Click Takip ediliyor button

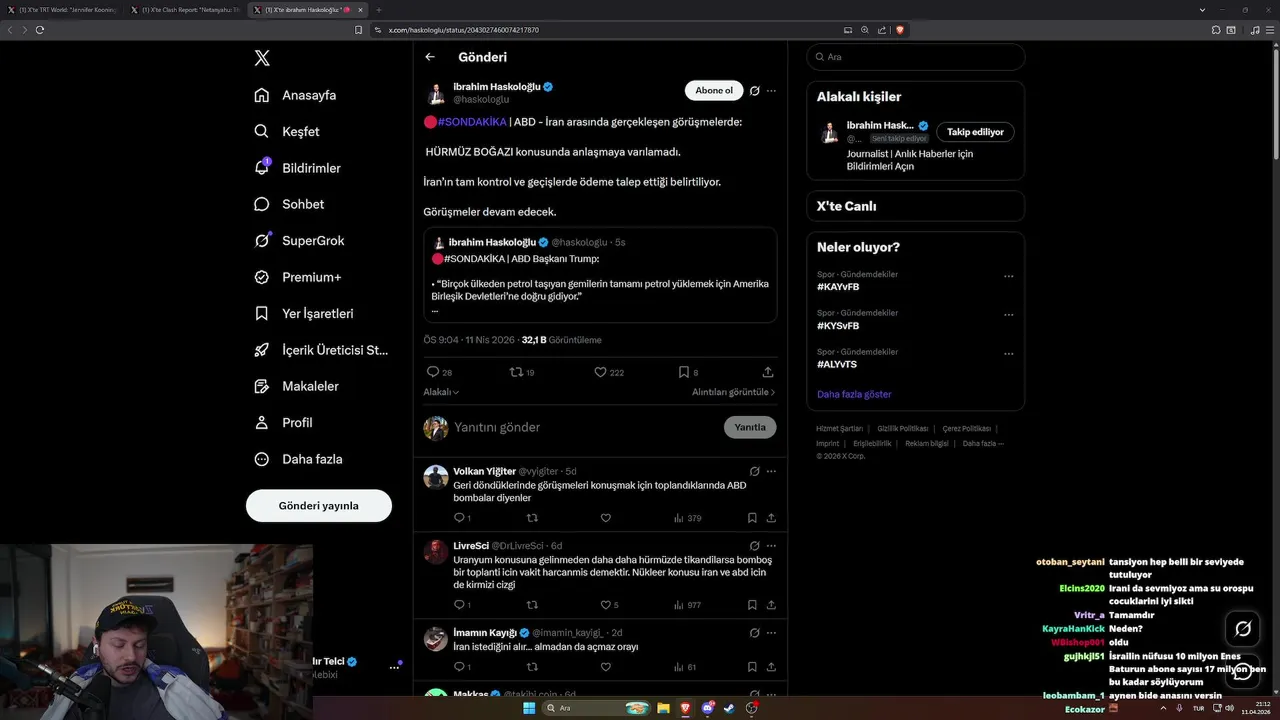[975, 132]
